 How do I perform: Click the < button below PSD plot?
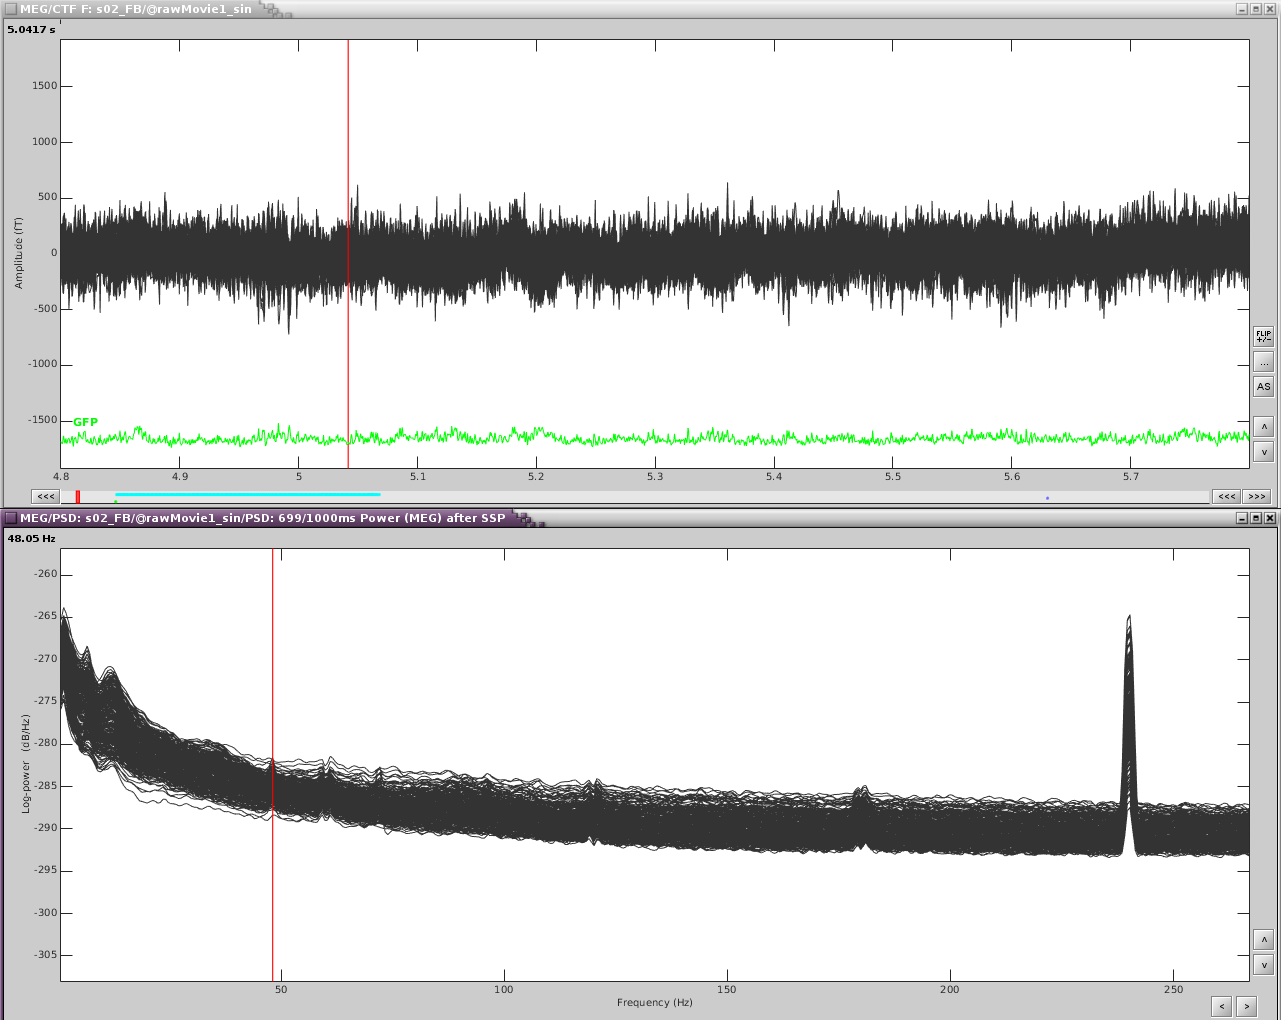click(1221, 1006)
